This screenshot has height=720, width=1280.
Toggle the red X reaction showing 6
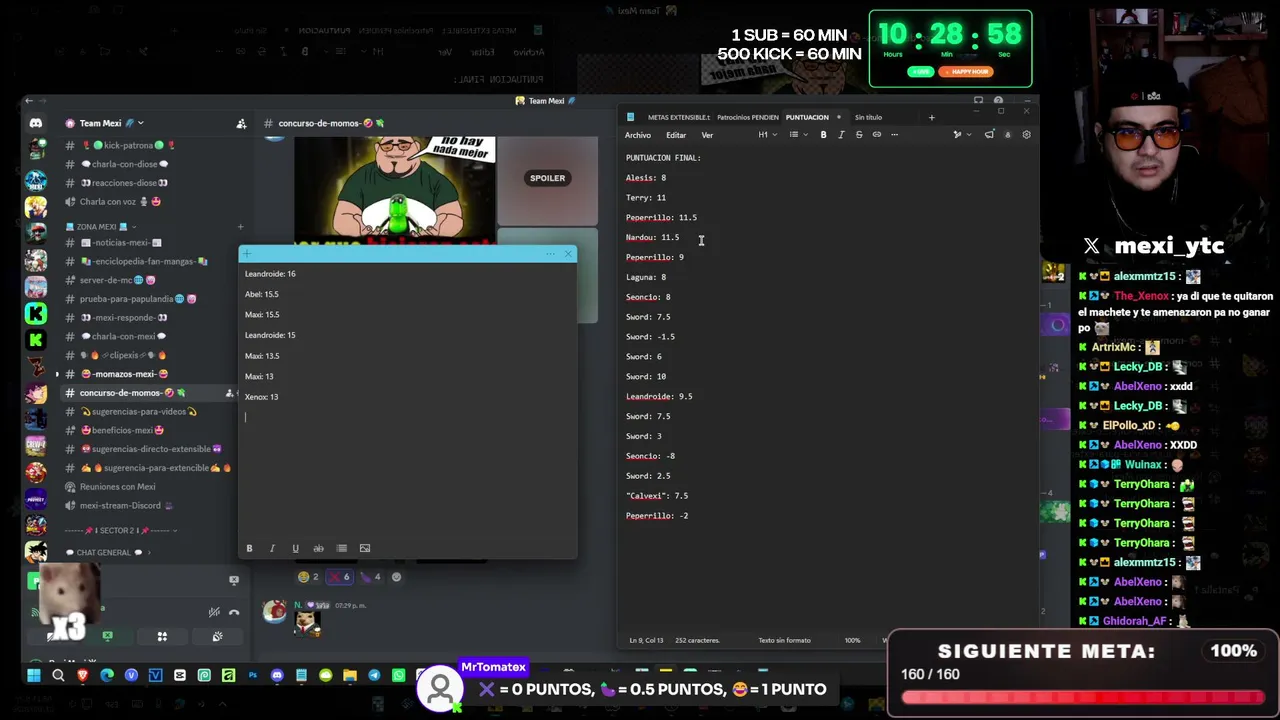[340, 576]
